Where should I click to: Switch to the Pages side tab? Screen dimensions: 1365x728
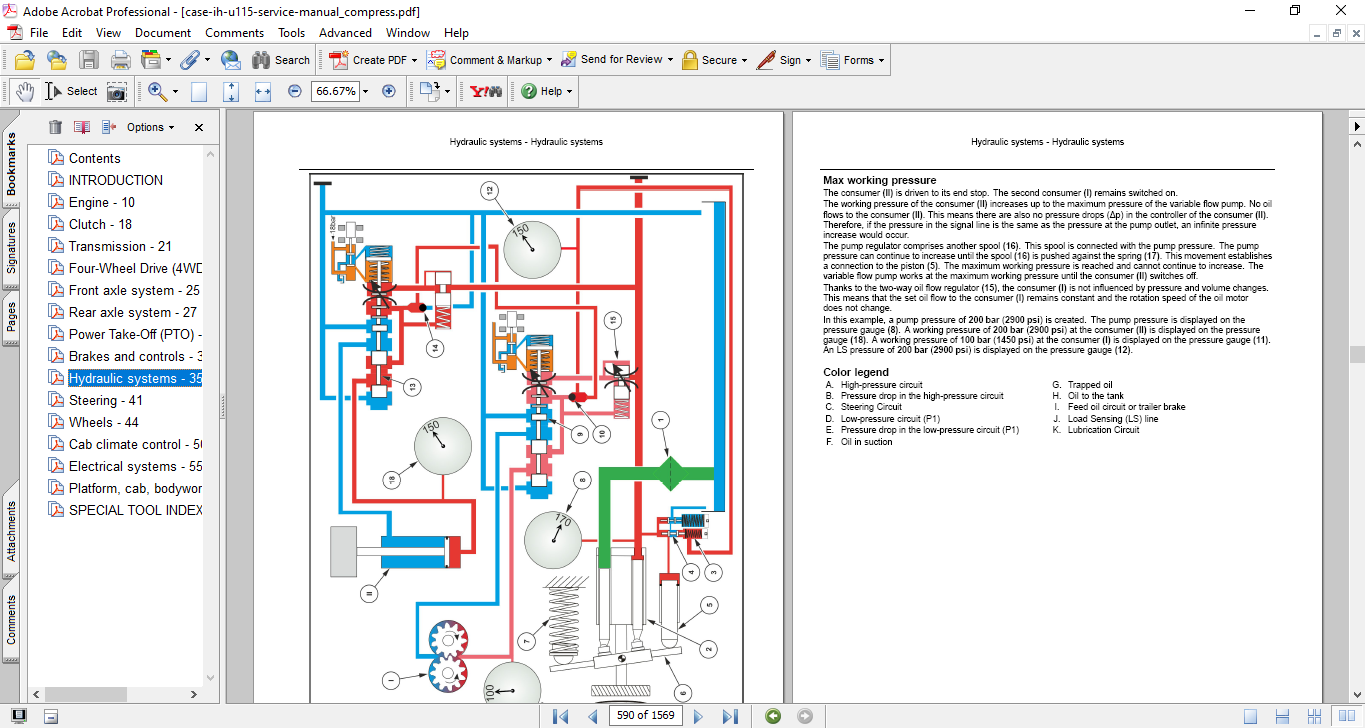(x=11, y=316)
